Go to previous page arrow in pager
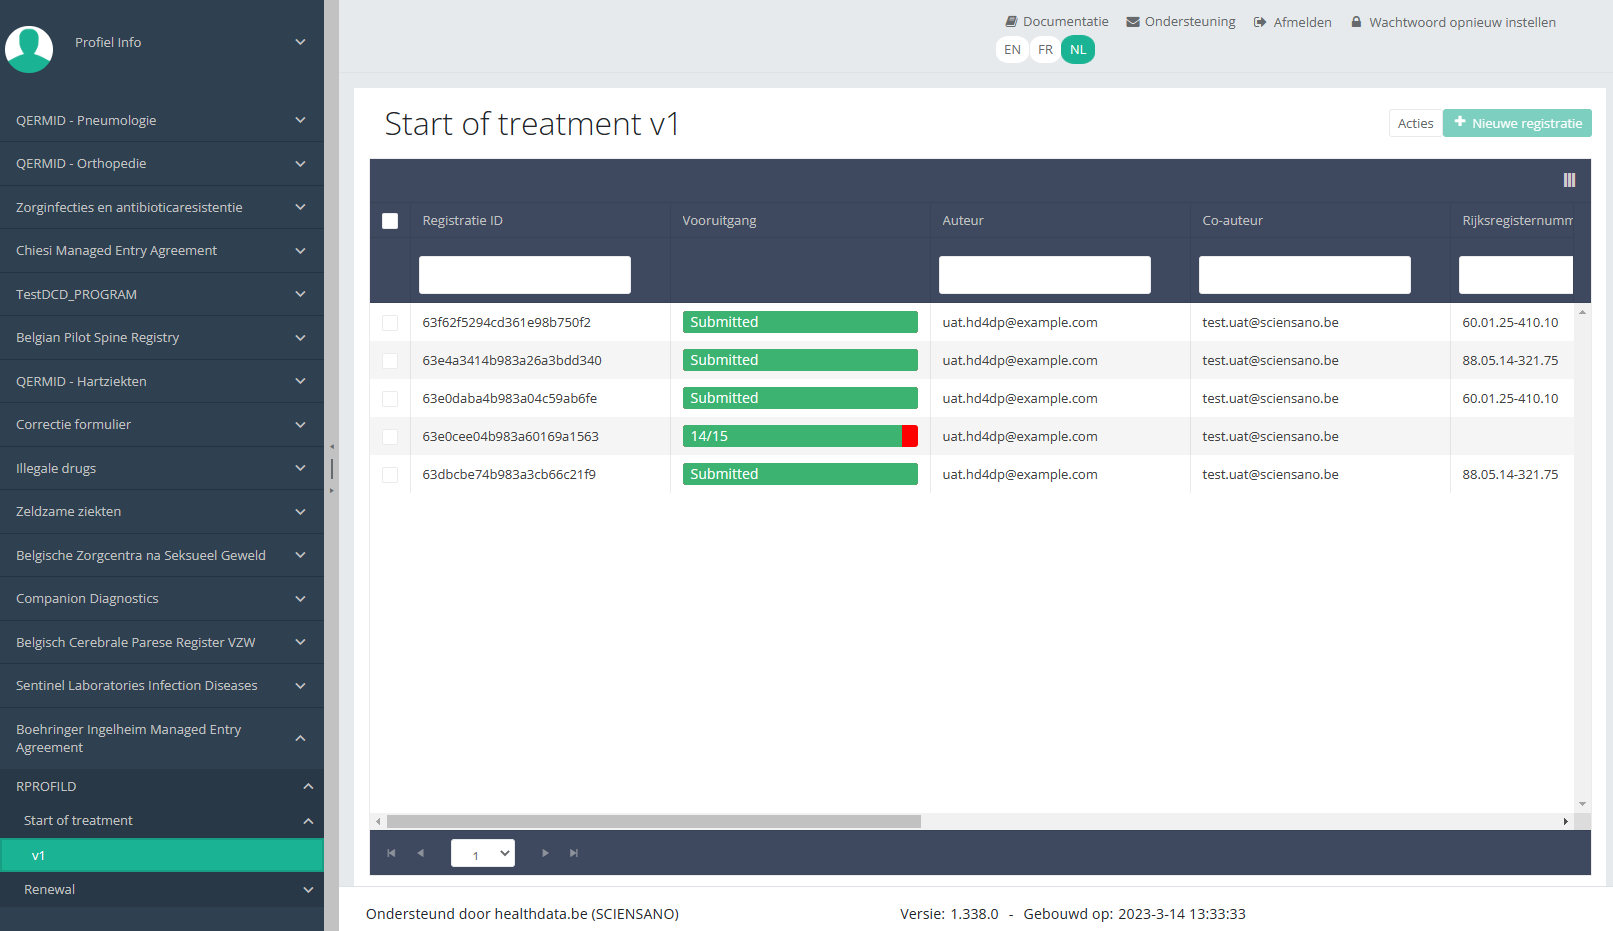The image size is (1613, 931). pos(421,853)
